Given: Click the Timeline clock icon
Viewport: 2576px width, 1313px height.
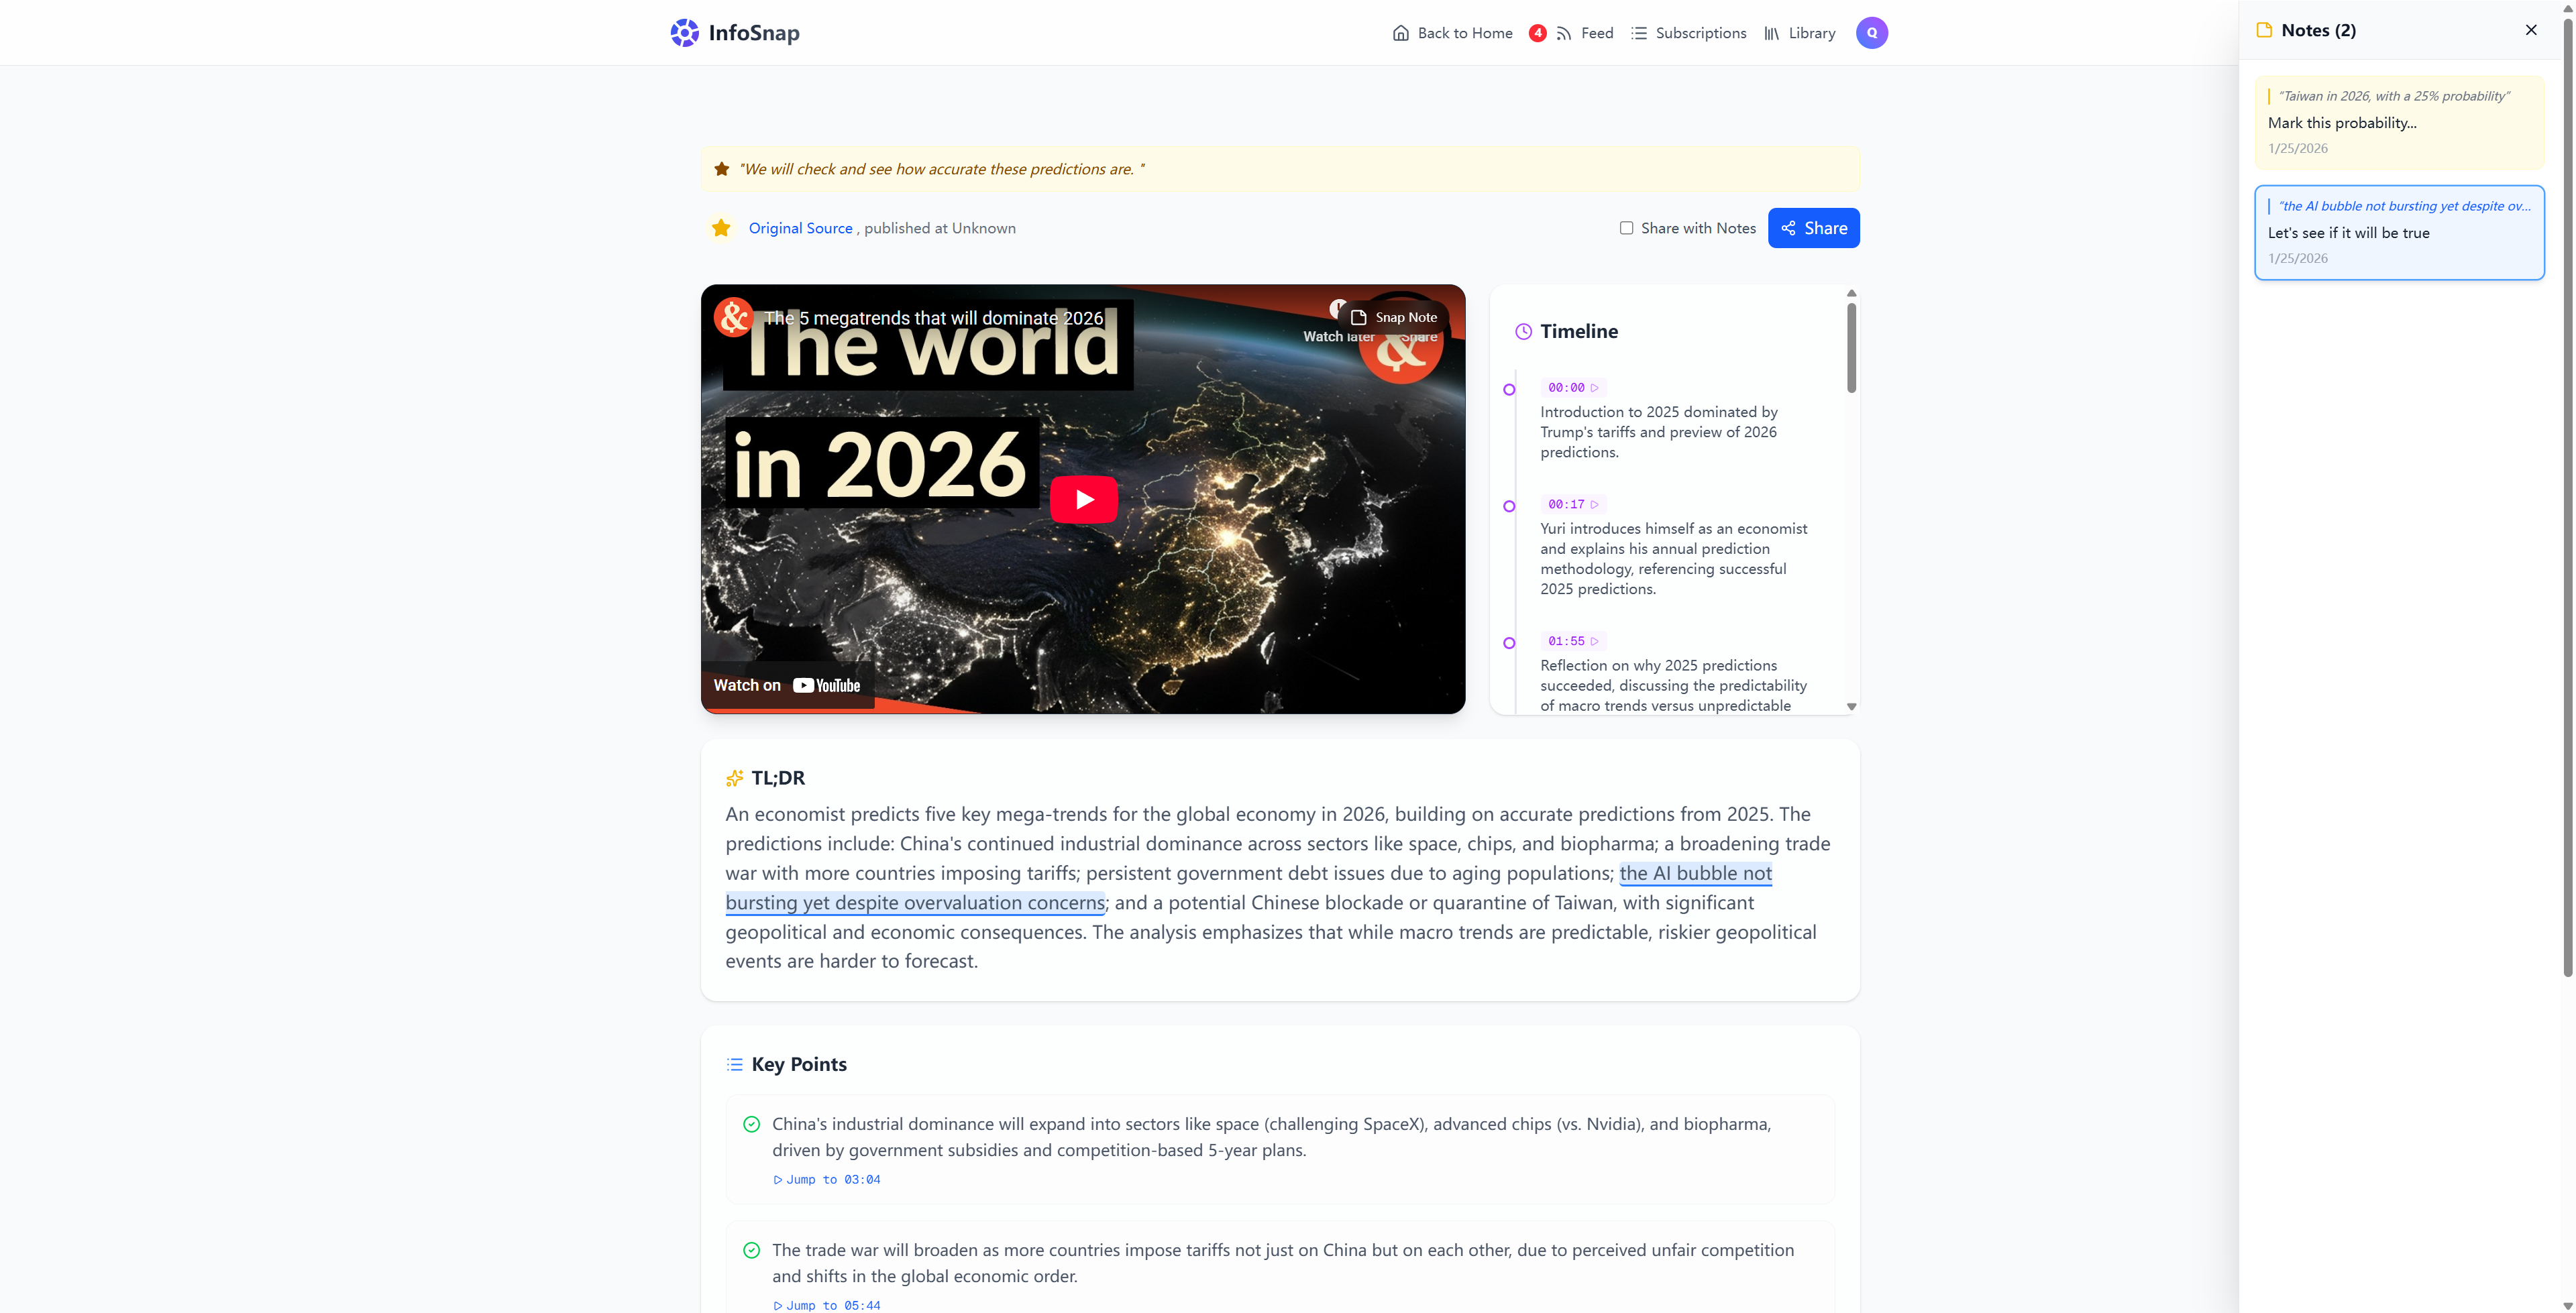Looking at the screenshot, I should 1523,332.
